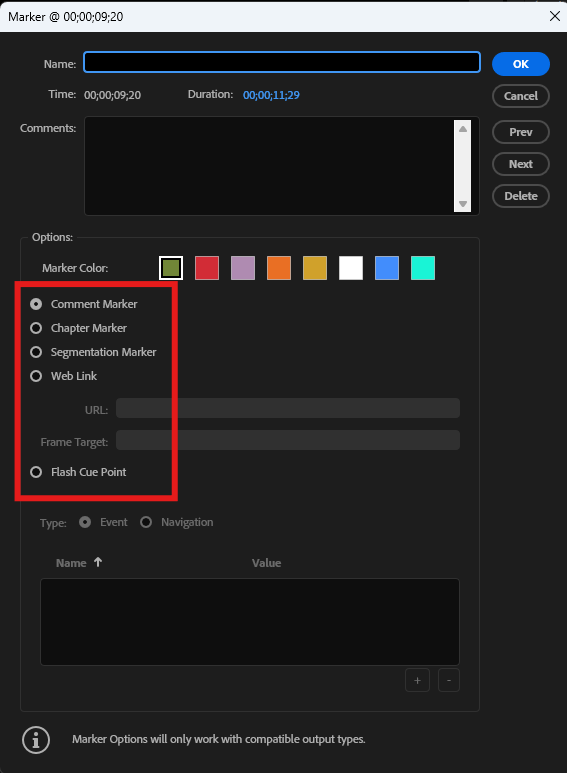Choose the orange marker color swatch
The width and height of the screenshot is (567, 773).
pos(279,268)
